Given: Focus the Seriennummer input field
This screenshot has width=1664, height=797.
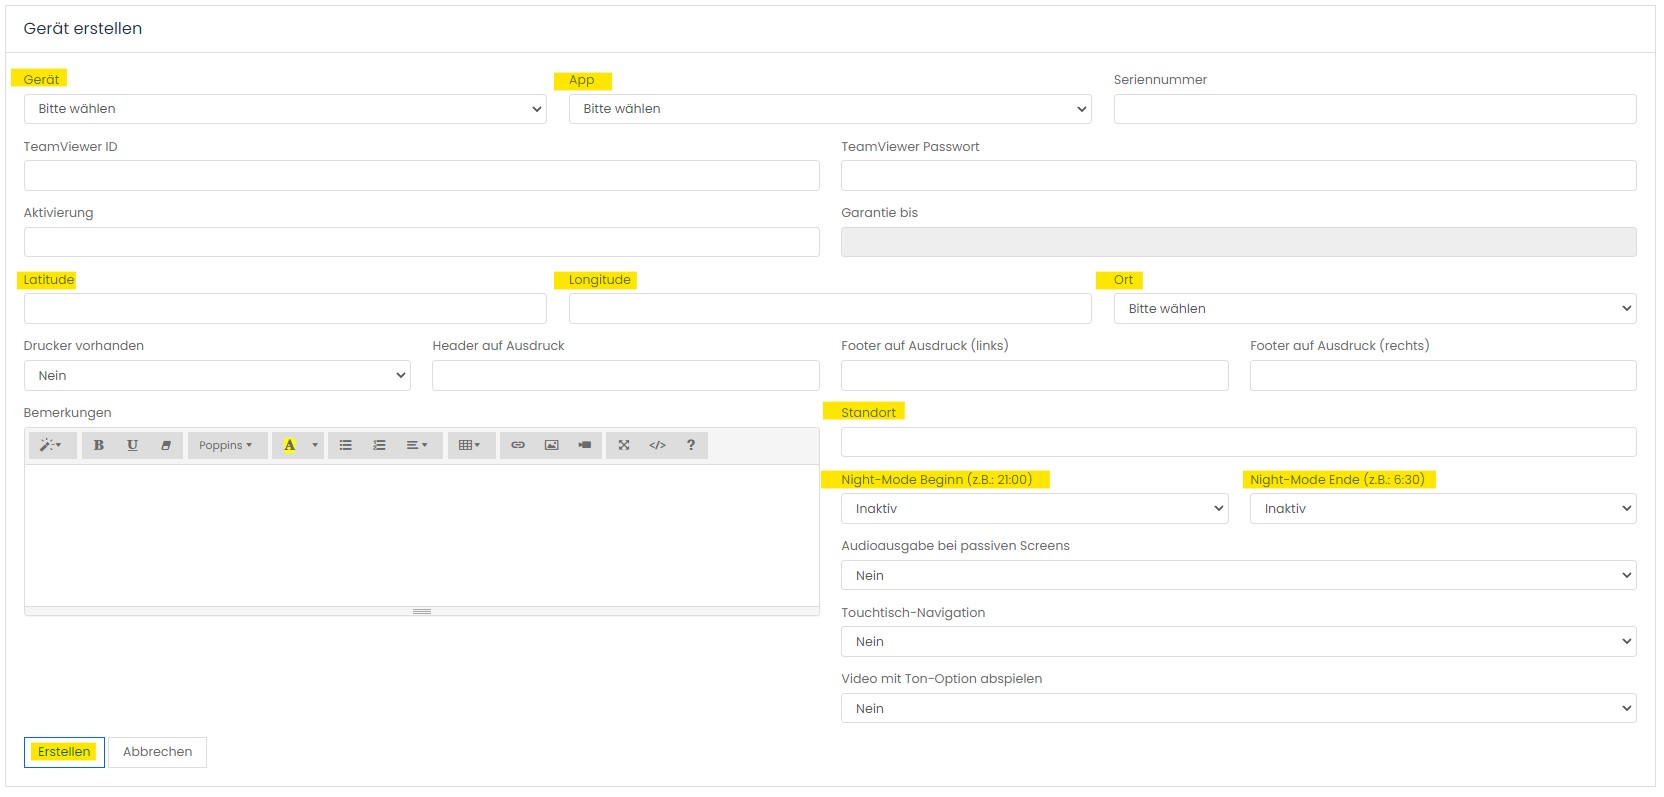Looking at the screenshot, I should click(1375, 109).
